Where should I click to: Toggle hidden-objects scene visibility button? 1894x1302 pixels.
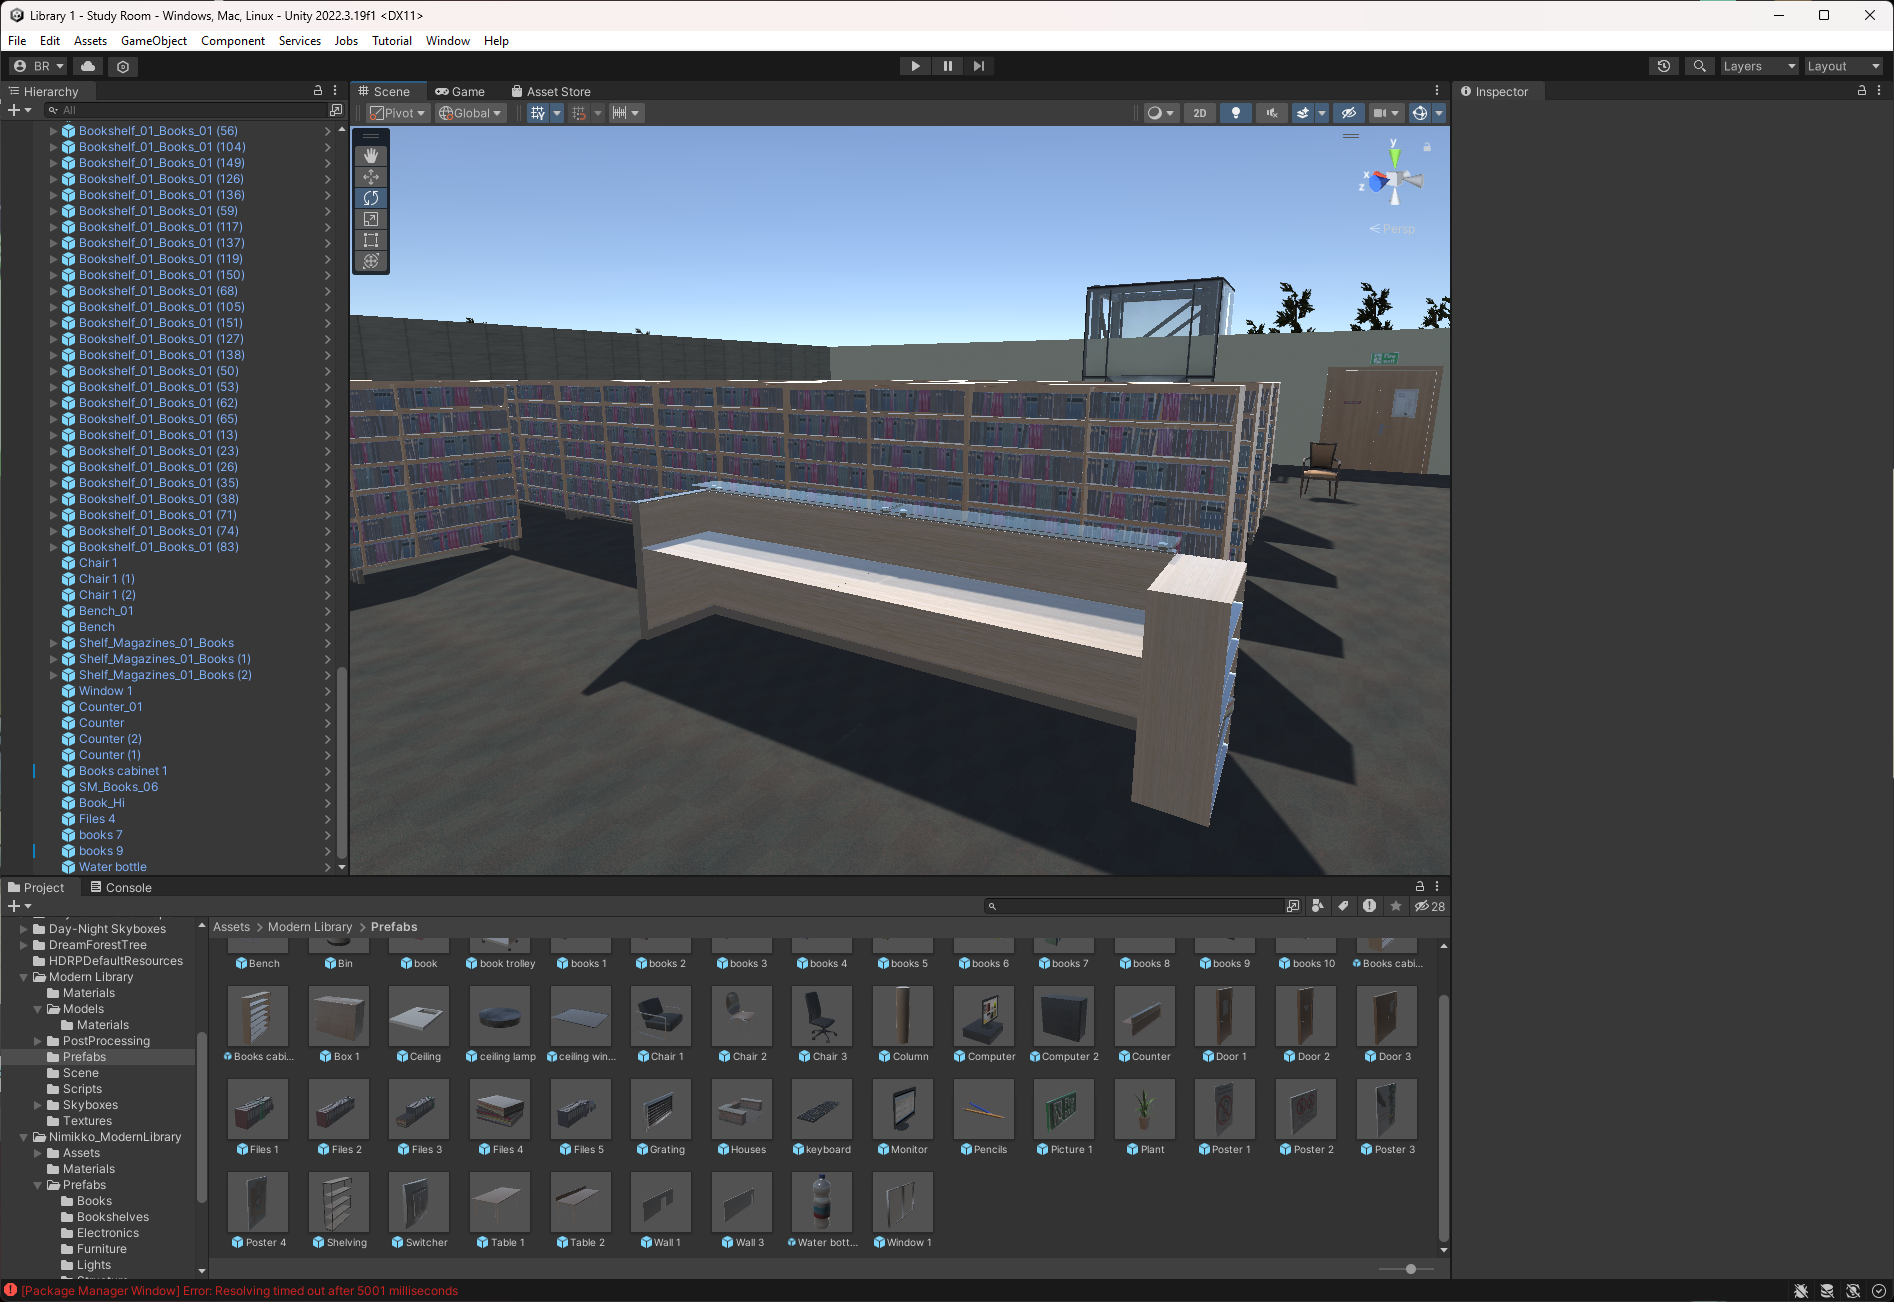coord(1348,113)
